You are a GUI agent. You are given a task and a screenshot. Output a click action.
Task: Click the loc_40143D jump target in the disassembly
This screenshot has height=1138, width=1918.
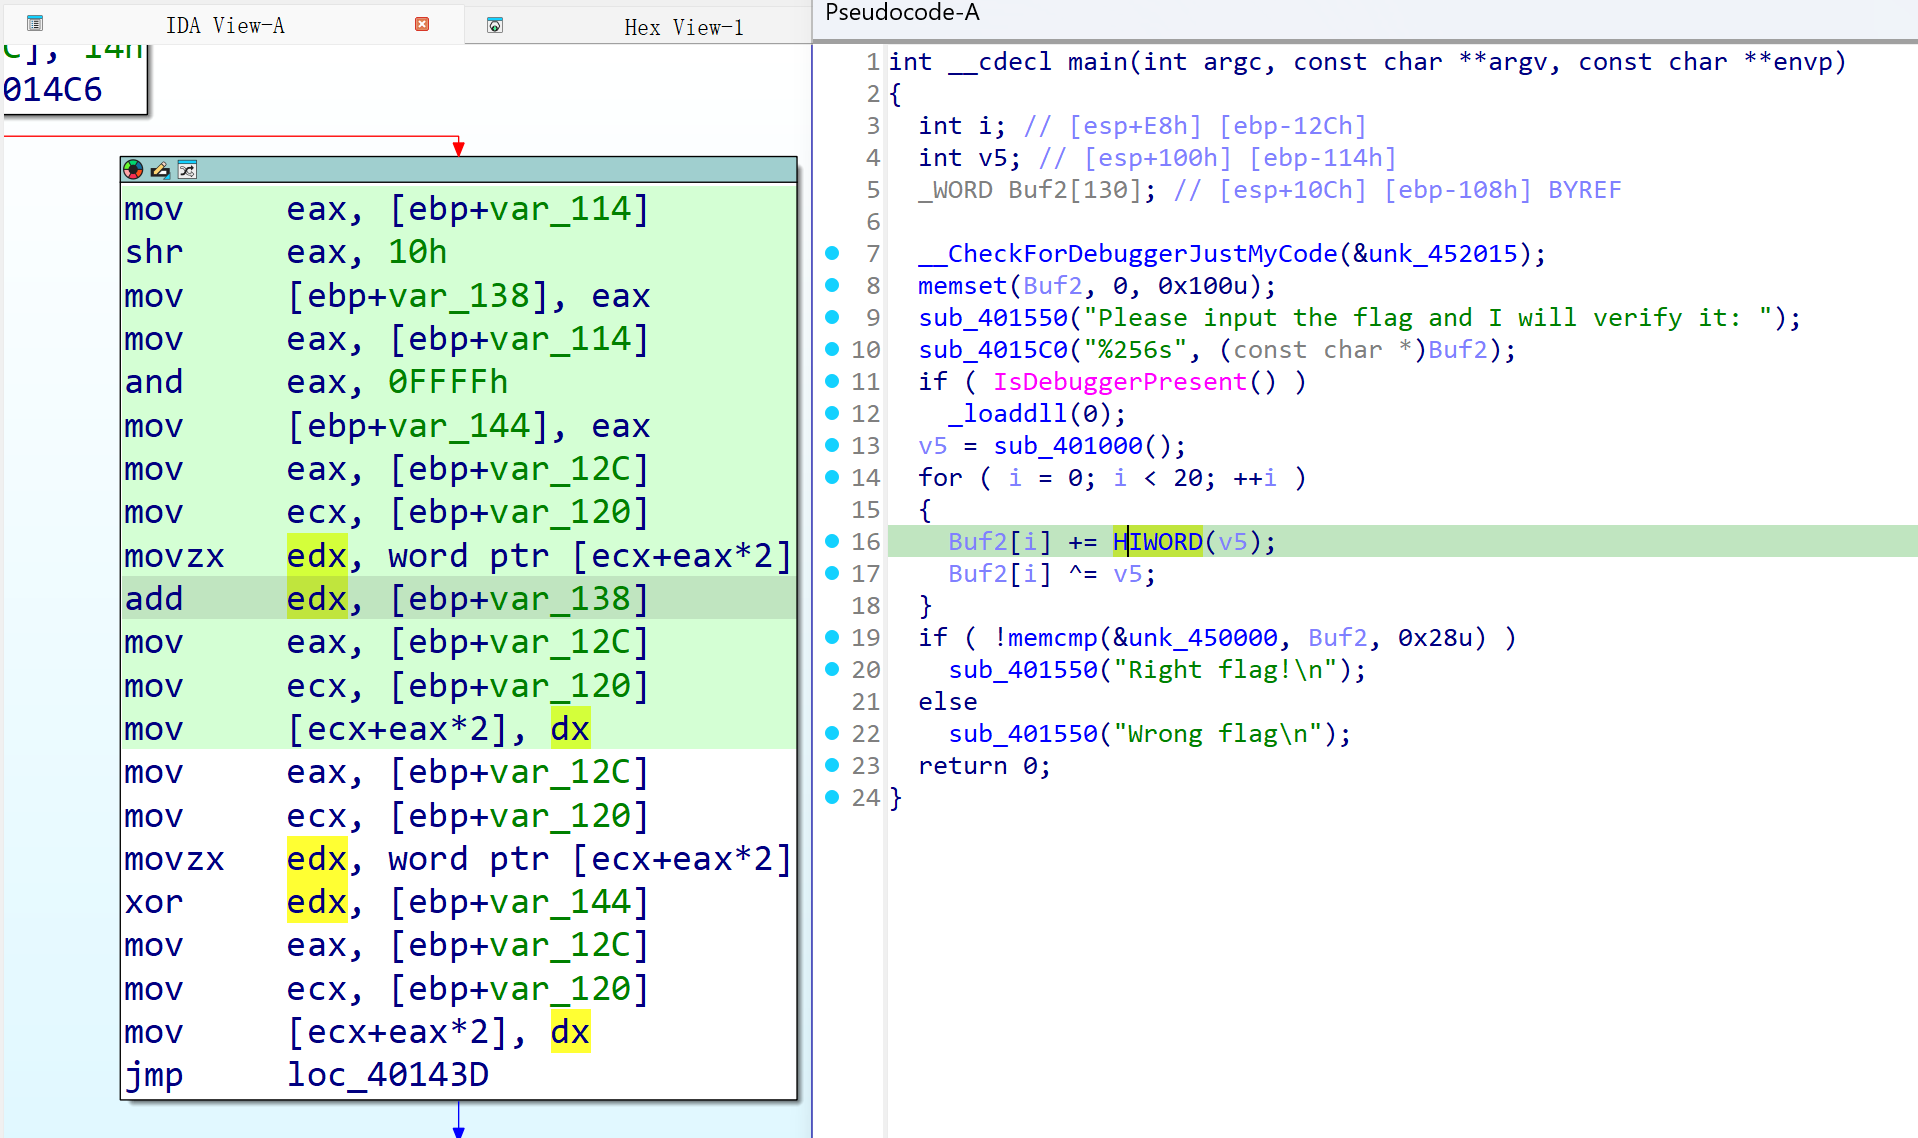point(388,1074)
